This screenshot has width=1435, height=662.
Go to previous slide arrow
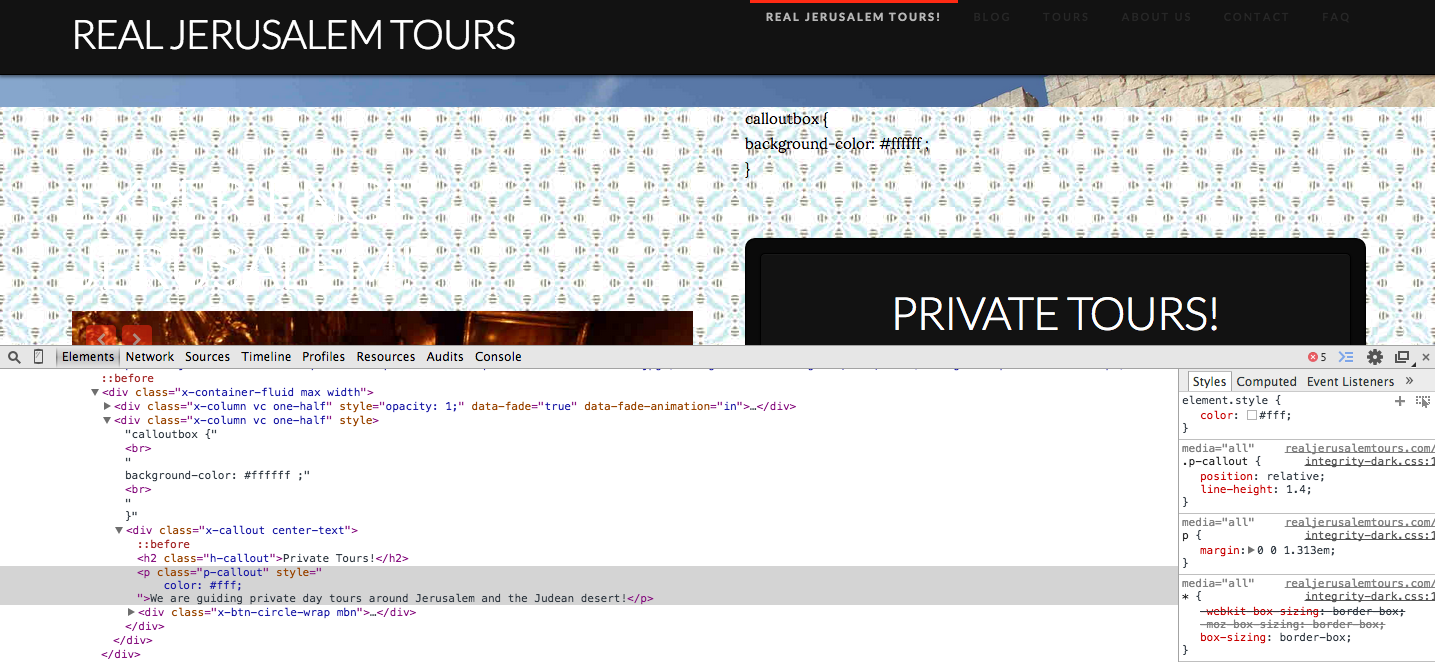[x=102, y=339]
